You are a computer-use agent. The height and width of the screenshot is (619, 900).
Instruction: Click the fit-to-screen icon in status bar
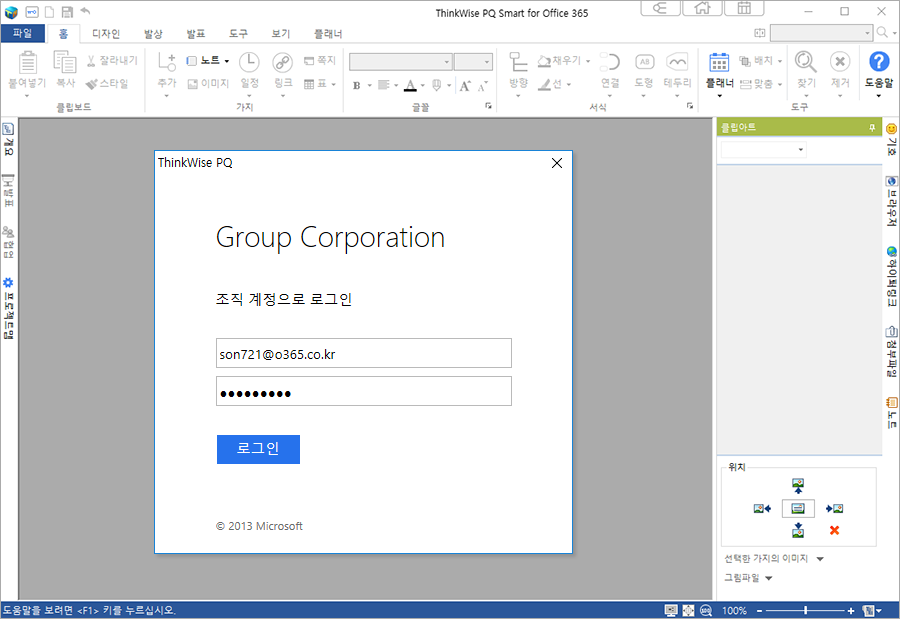(x=688, y=611)
